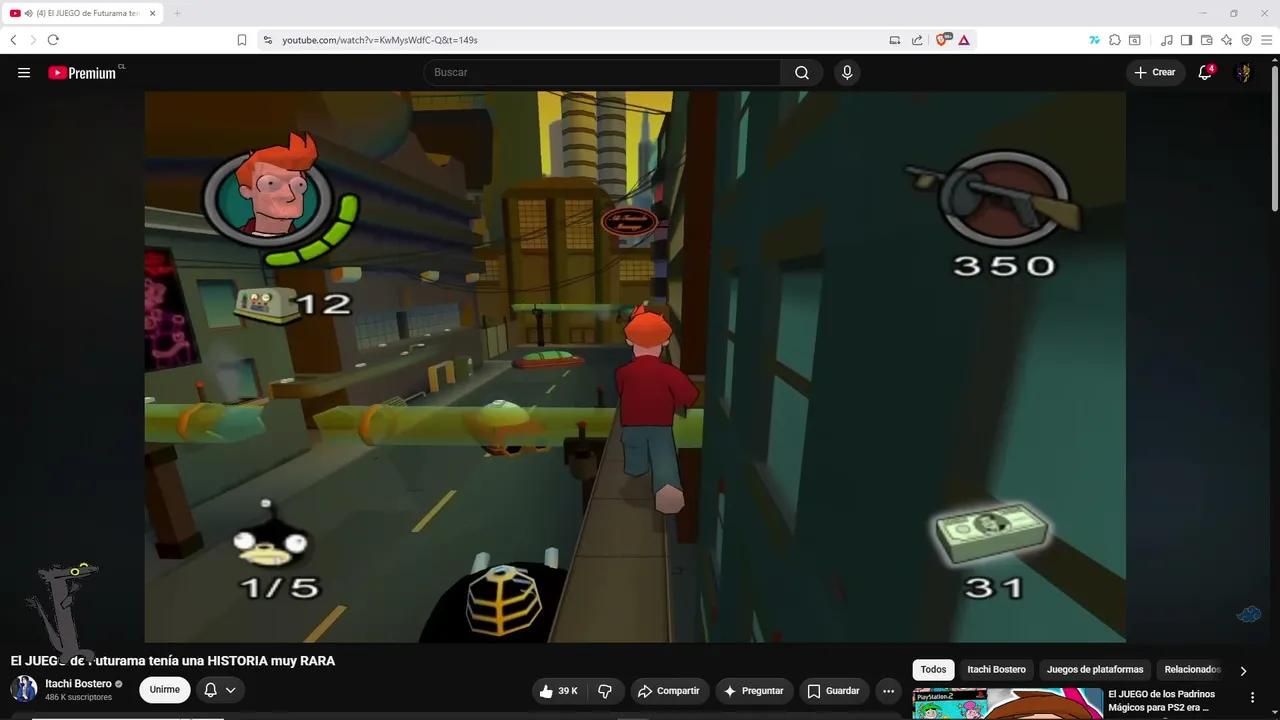1280x720 pixels.
Task: Click the translate extension icon
Action: [1095, 40]
